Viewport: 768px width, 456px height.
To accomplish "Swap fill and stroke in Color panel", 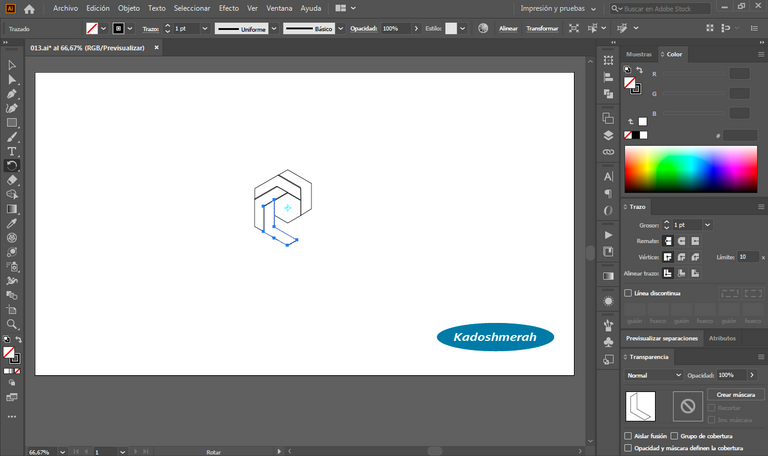I will pyautogui.click(x=639, y=70).
